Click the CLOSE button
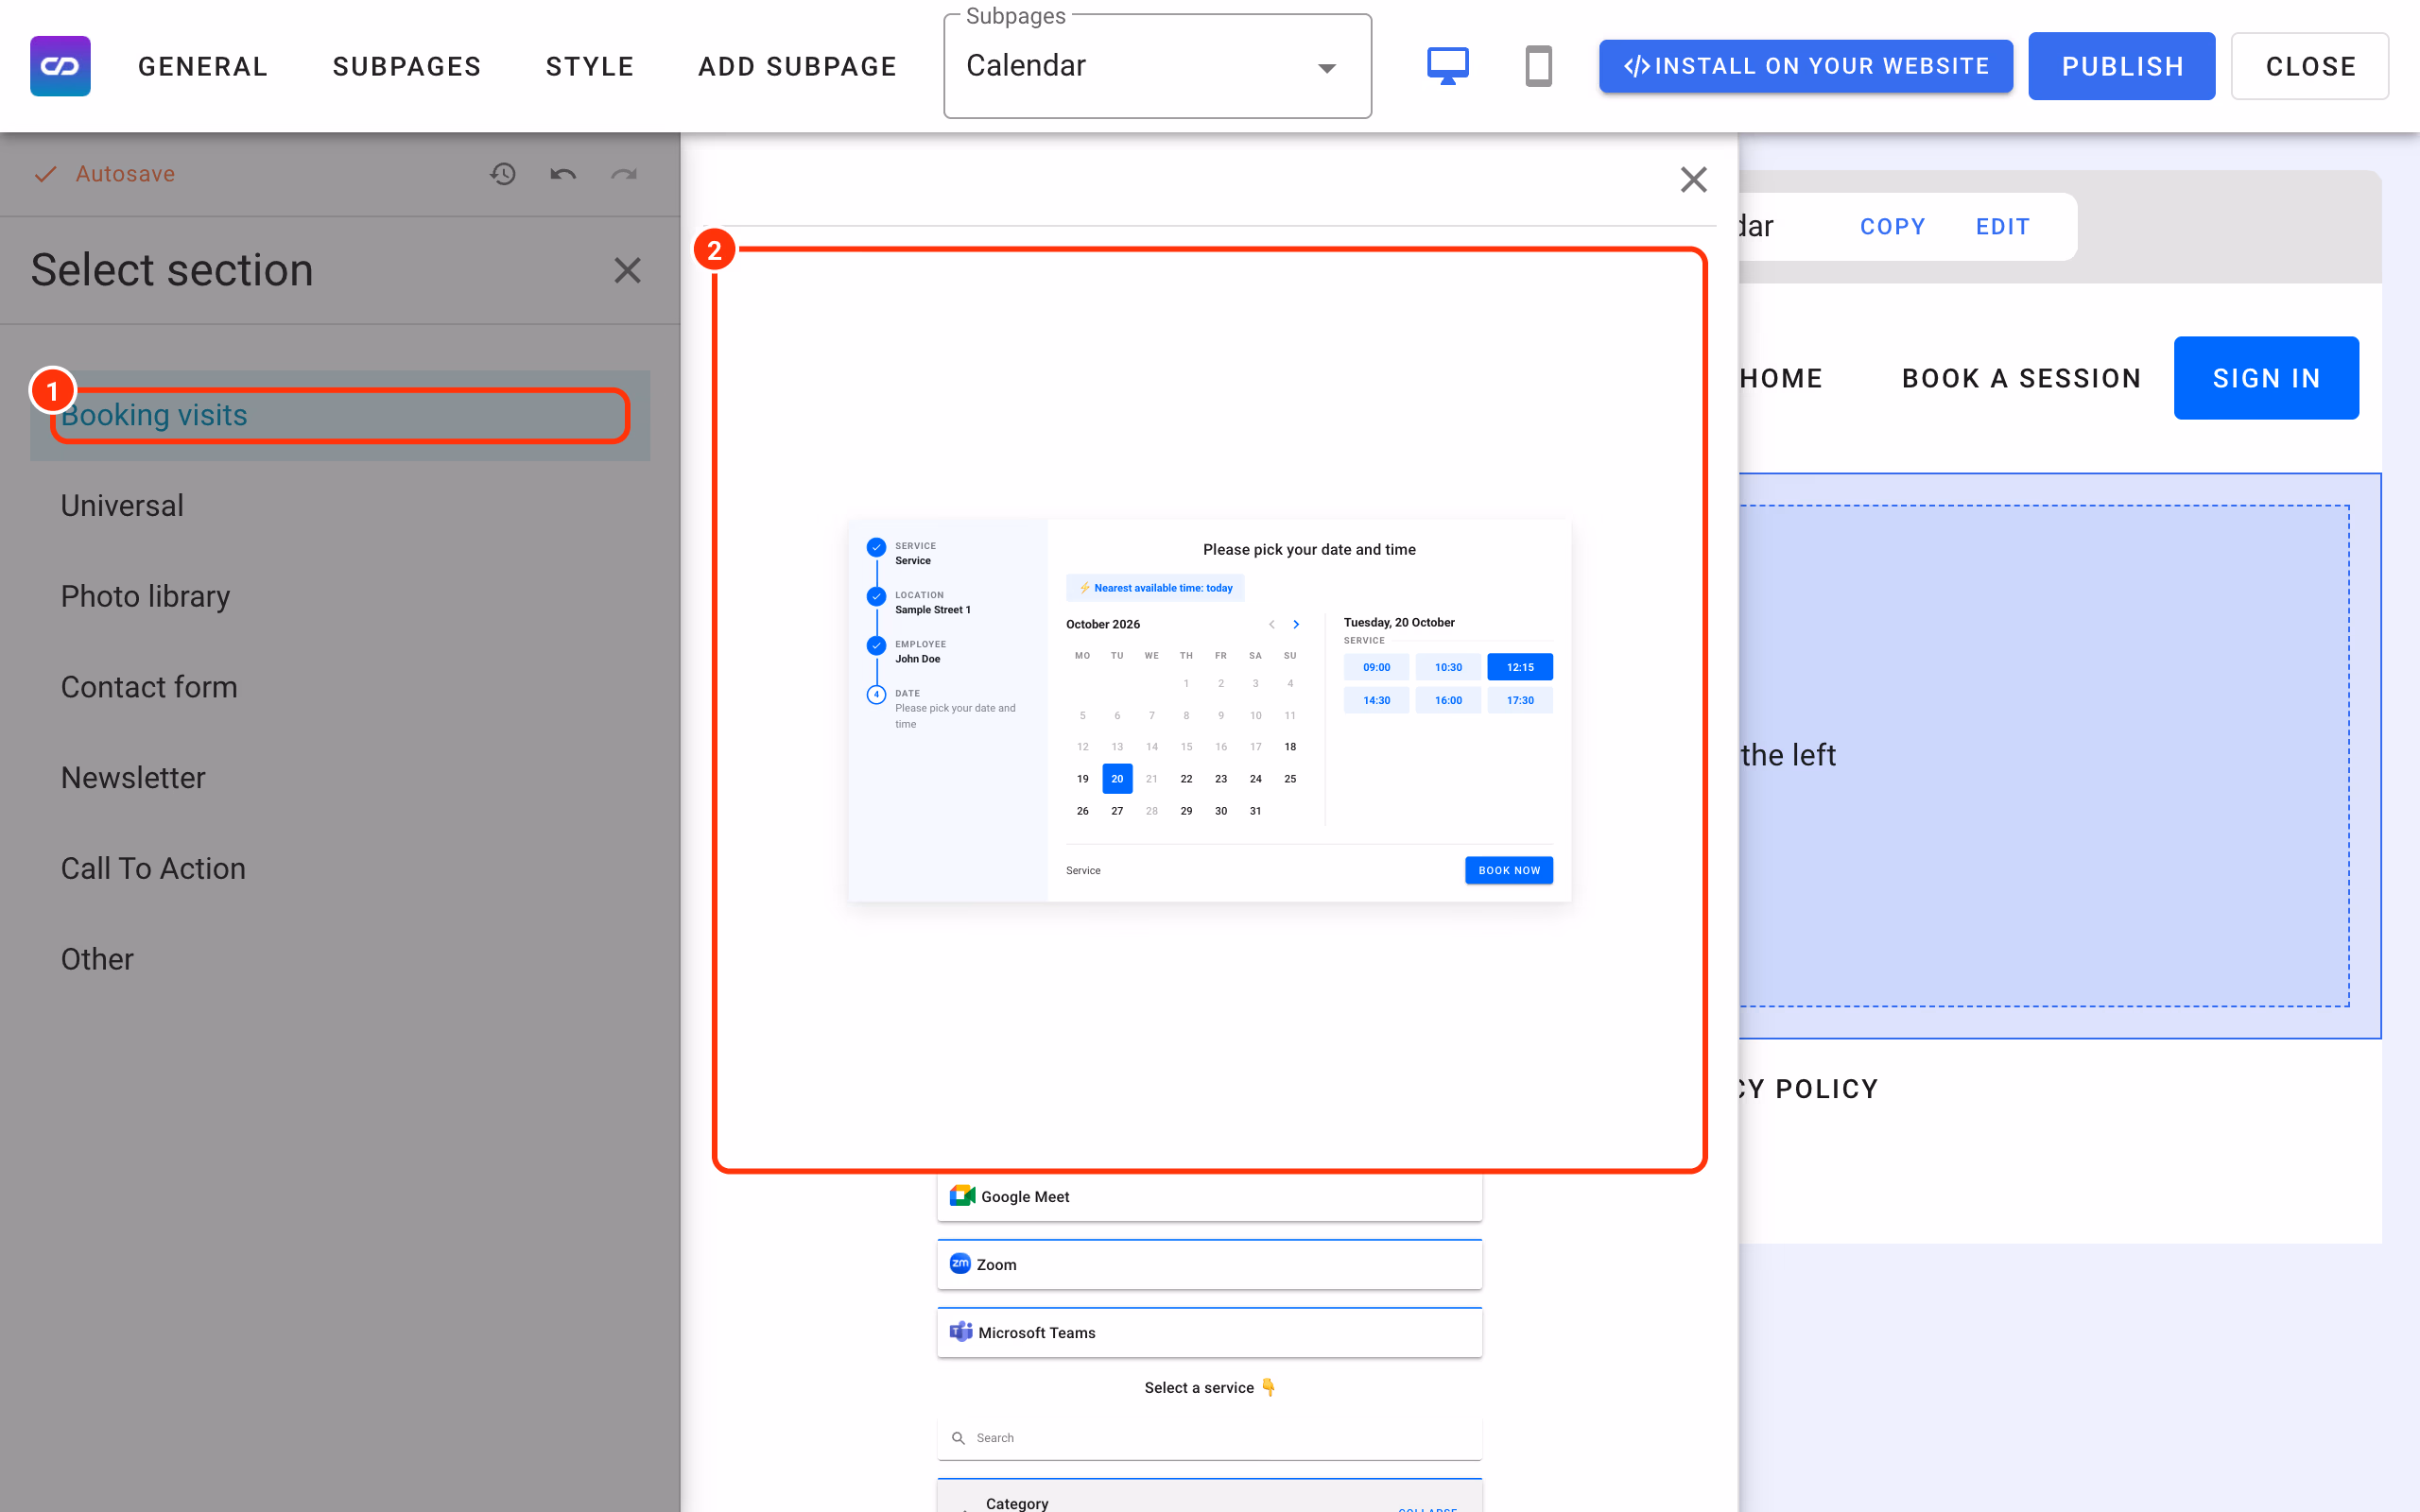Screen dimensions: 2420x1512 pos(2309,66)
